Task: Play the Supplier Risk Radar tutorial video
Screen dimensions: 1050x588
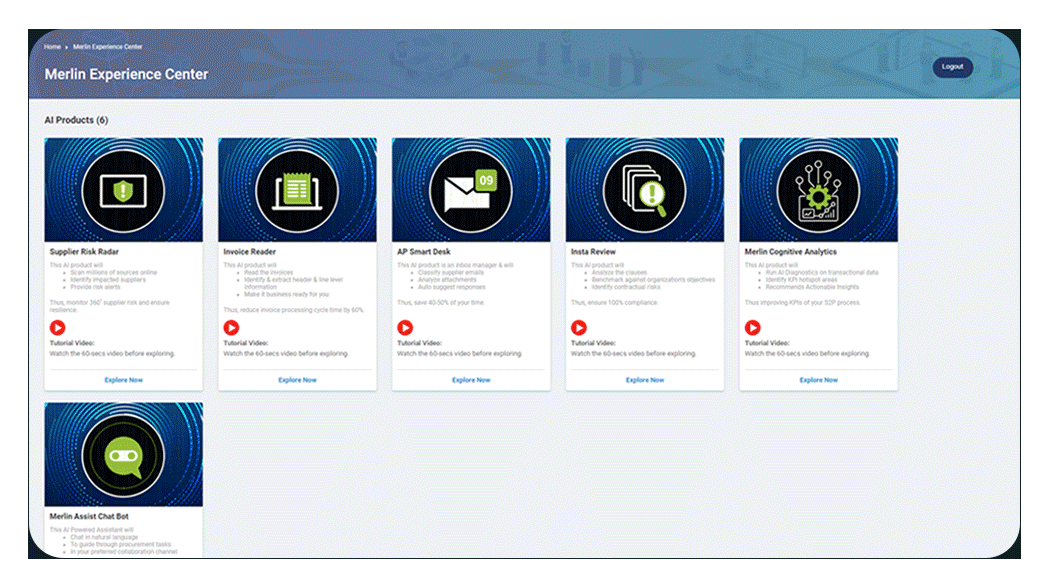Action: (x=58, y=327)
